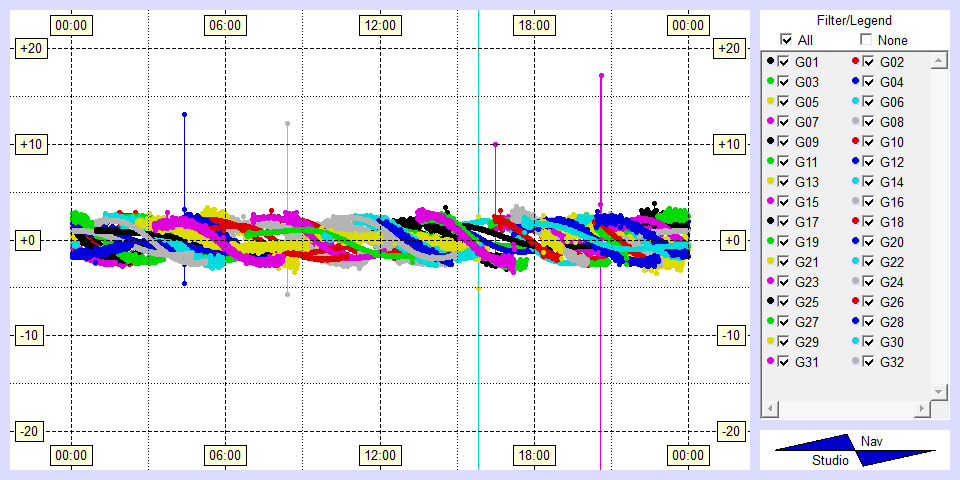This screenshot has width=960, height=480.
Task: Select the blue spike's peak point
Action: (x=185, y=115)
